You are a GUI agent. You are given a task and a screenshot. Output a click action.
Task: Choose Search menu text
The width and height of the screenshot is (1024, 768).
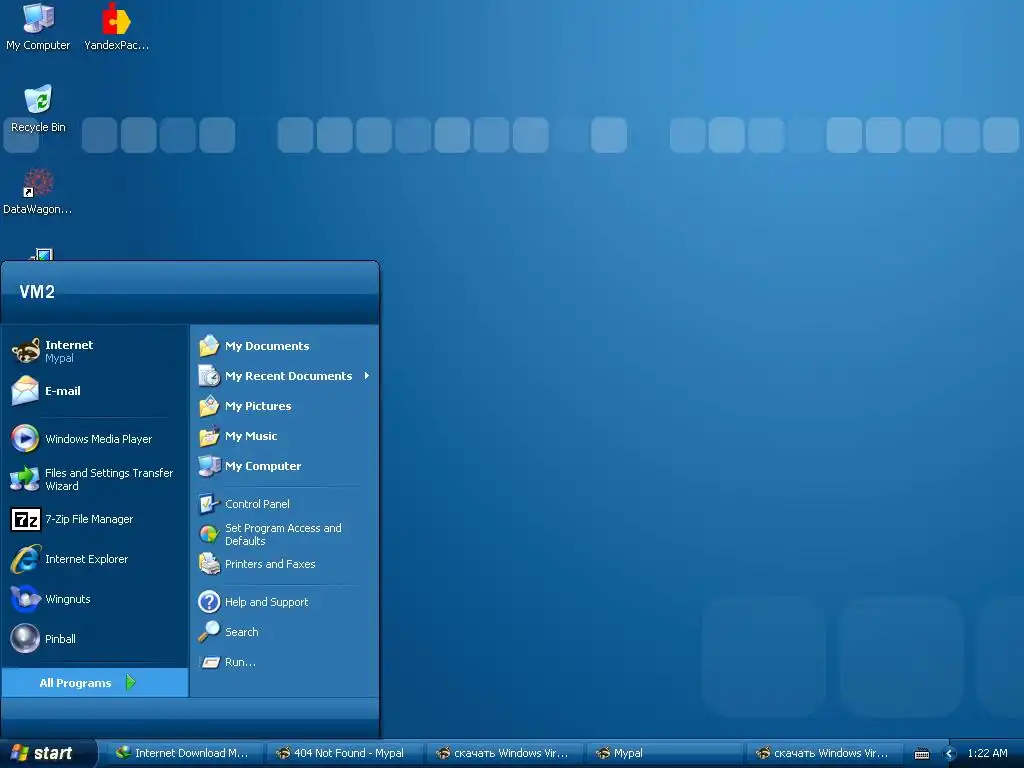(x=242, y=632)
